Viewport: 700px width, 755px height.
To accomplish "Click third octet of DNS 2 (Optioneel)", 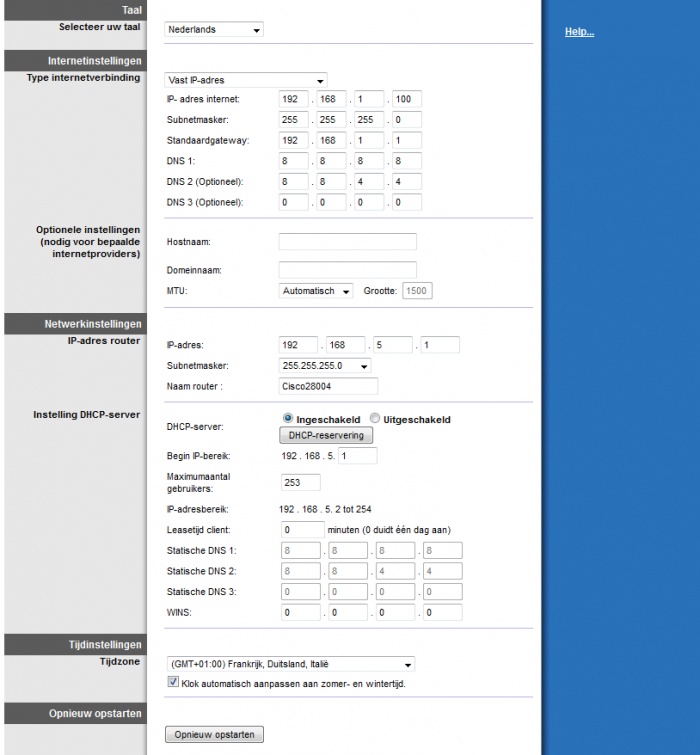I will (x=369, y=182).
